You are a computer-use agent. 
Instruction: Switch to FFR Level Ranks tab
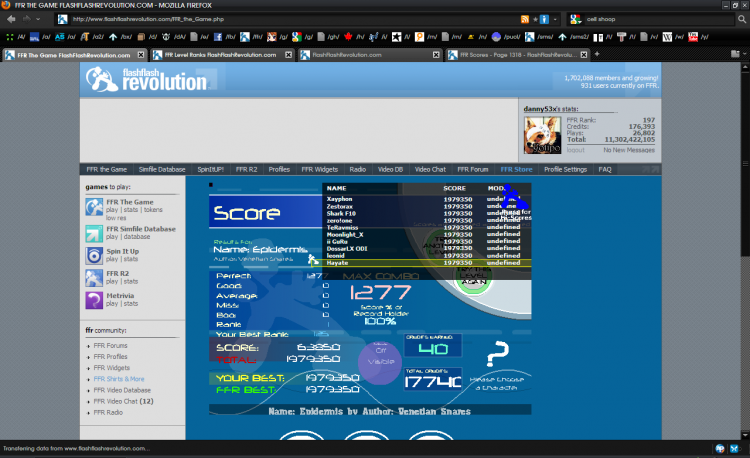(x=222, y=55)
